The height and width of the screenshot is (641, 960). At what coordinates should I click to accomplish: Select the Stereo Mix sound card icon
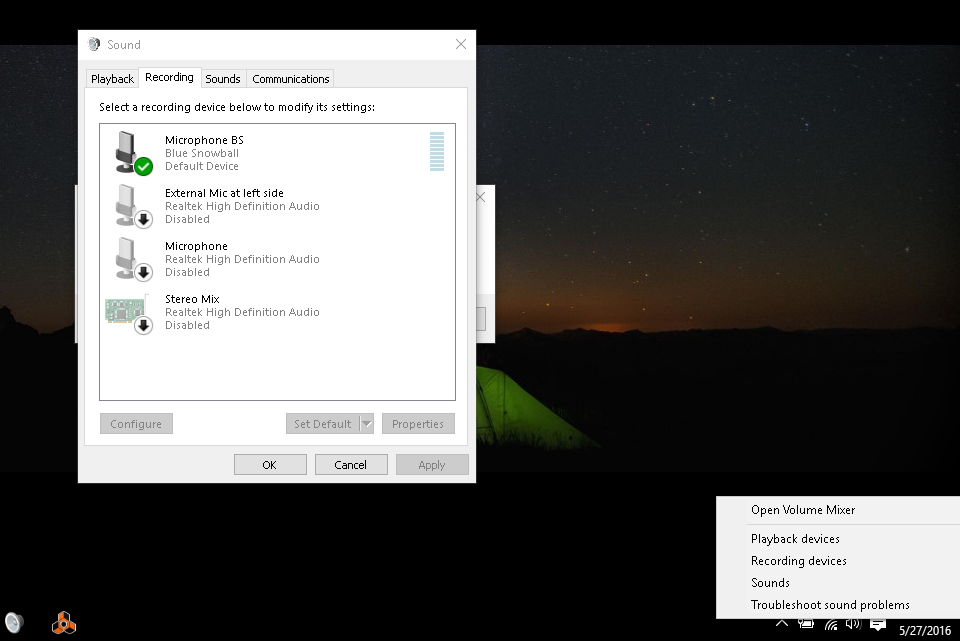(129, 312)
